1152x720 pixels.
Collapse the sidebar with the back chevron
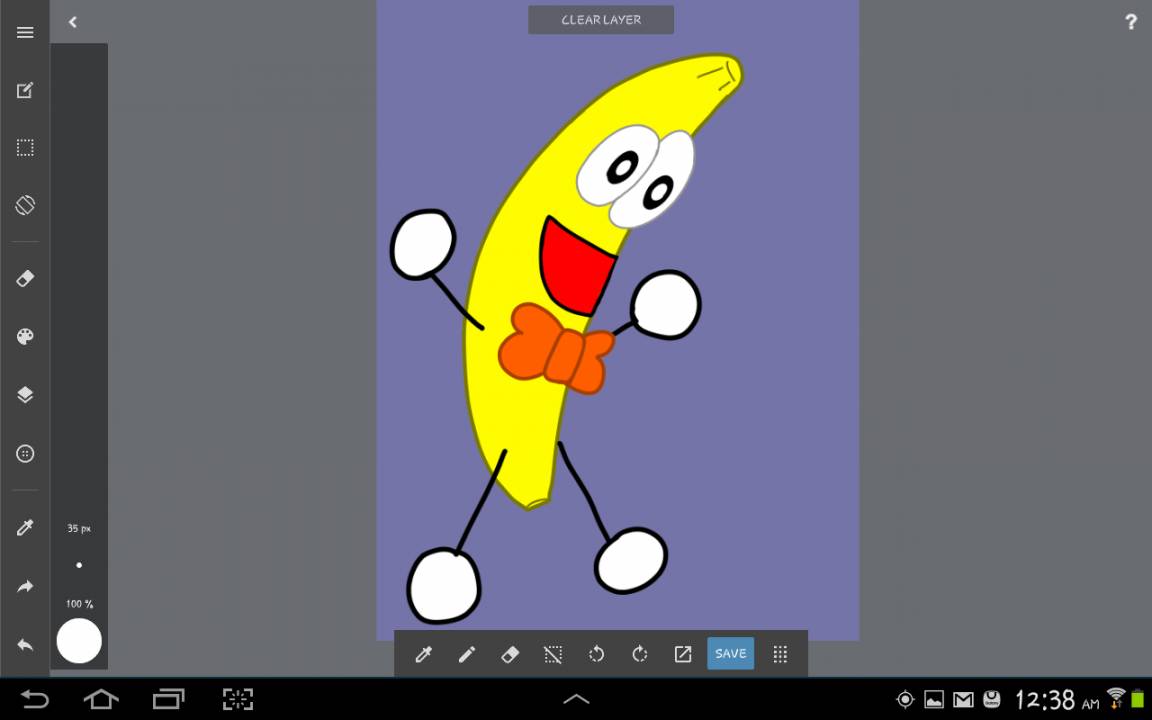coord(71,21)
